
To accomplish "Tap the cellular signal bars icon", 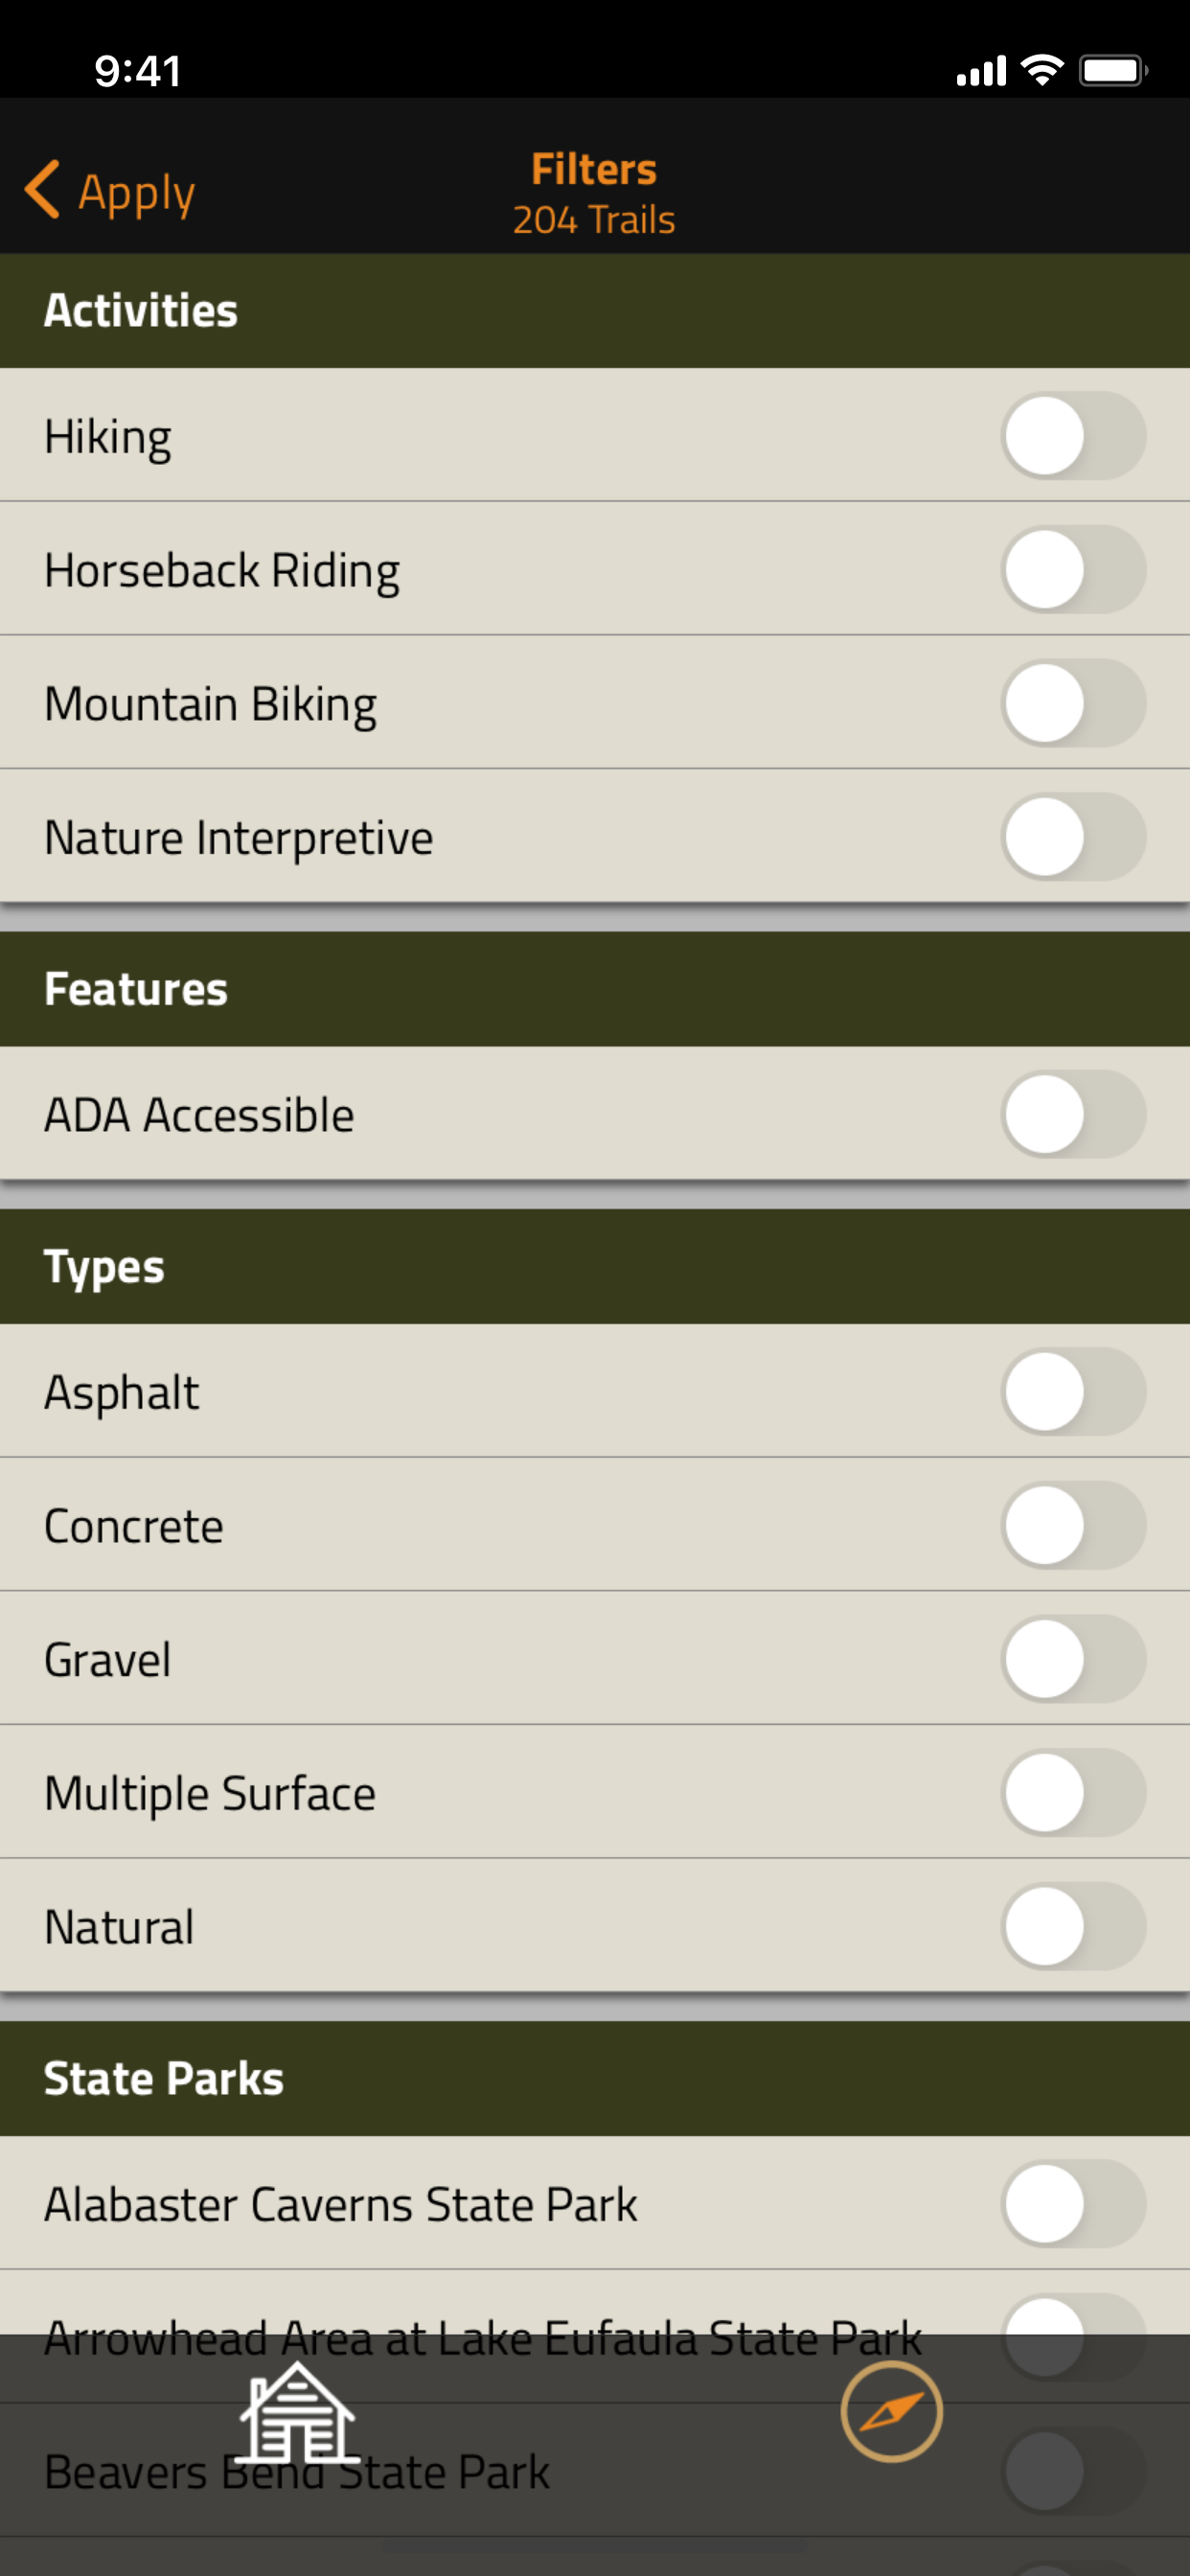I will point(980,71).
